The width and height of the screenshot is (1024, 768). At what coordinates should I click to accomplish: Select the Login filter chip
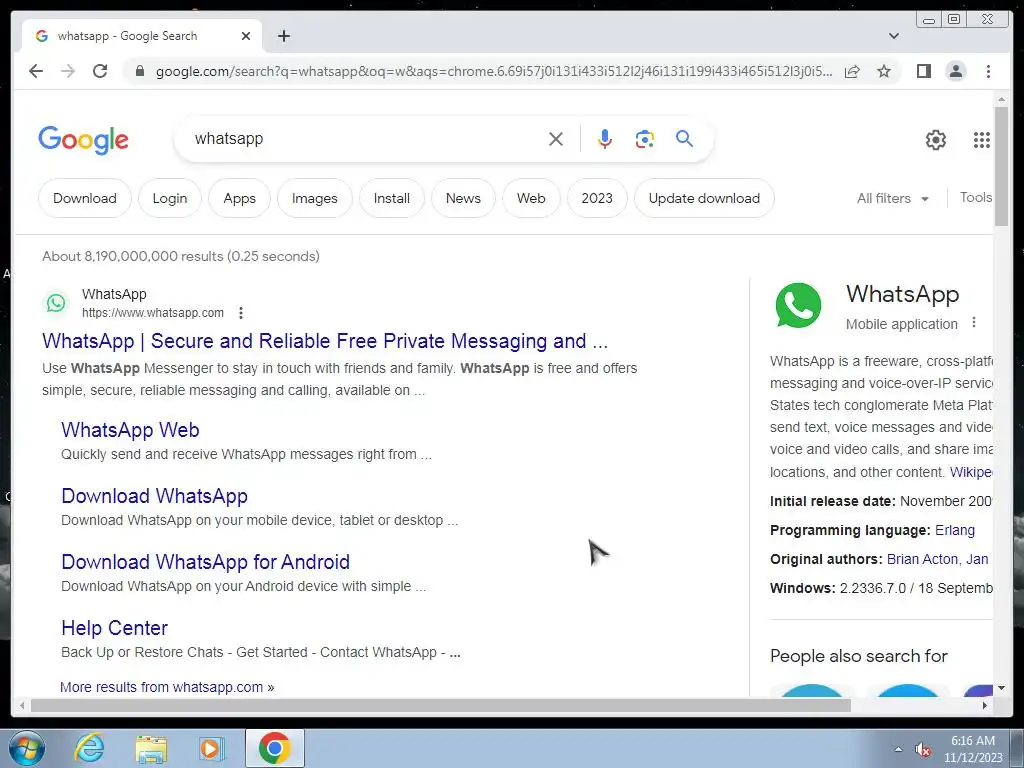tap(170, 198)
